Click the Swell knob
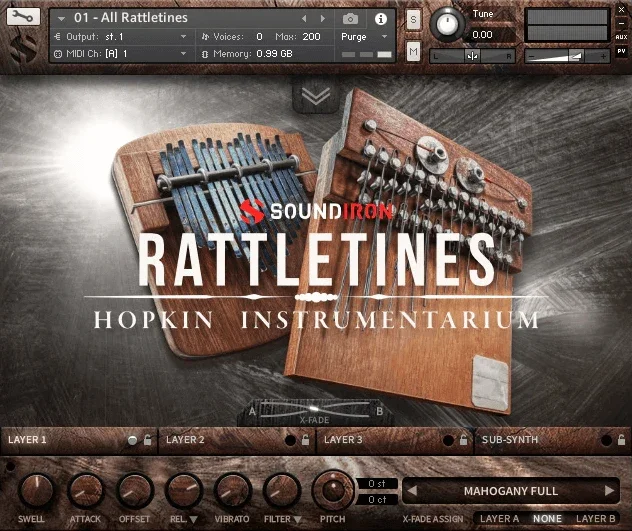 tap(35, 490)
